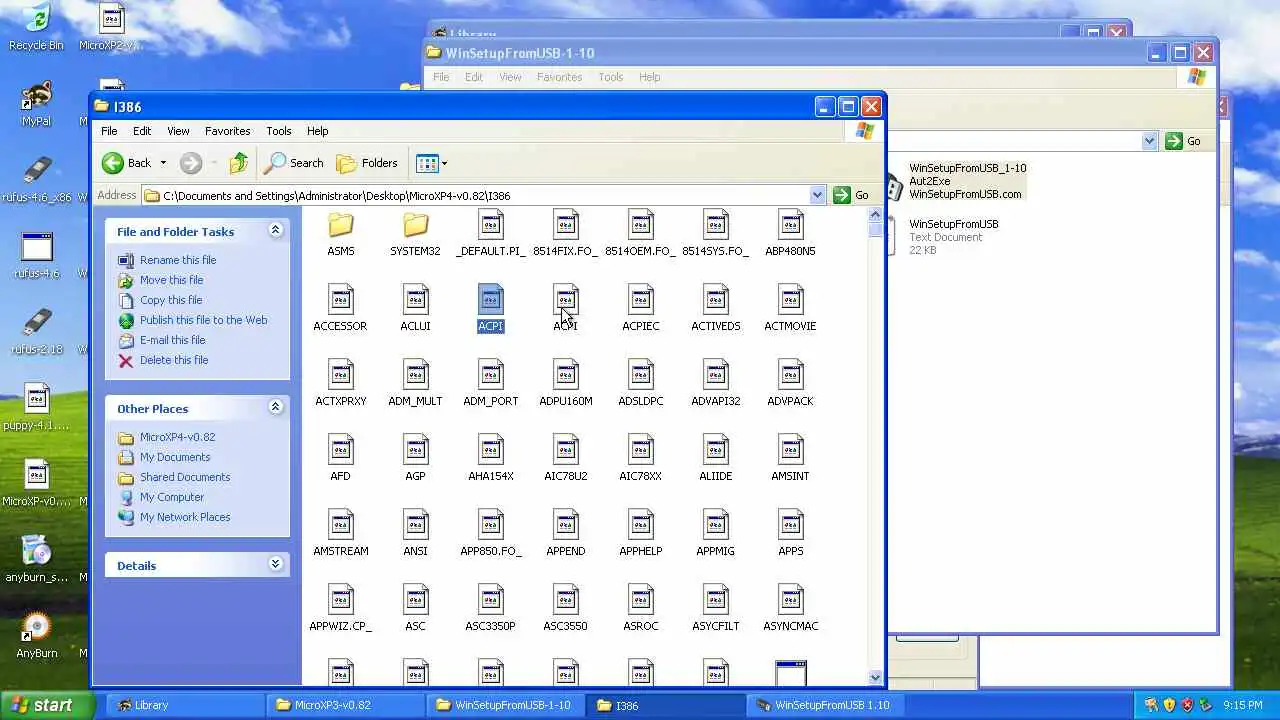Open the Help menu in I386
The image size is (1280, 720).
[x=317, y=131]
